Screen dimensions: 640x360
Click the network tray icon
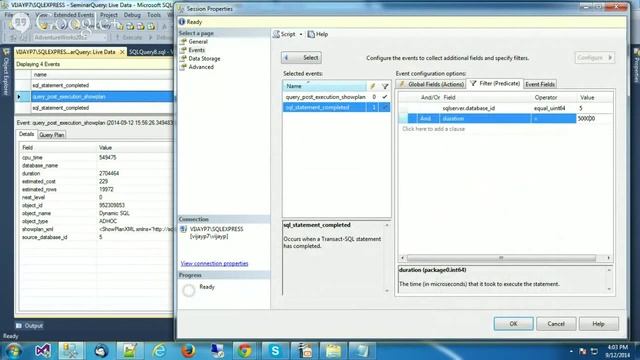point(594,351)
